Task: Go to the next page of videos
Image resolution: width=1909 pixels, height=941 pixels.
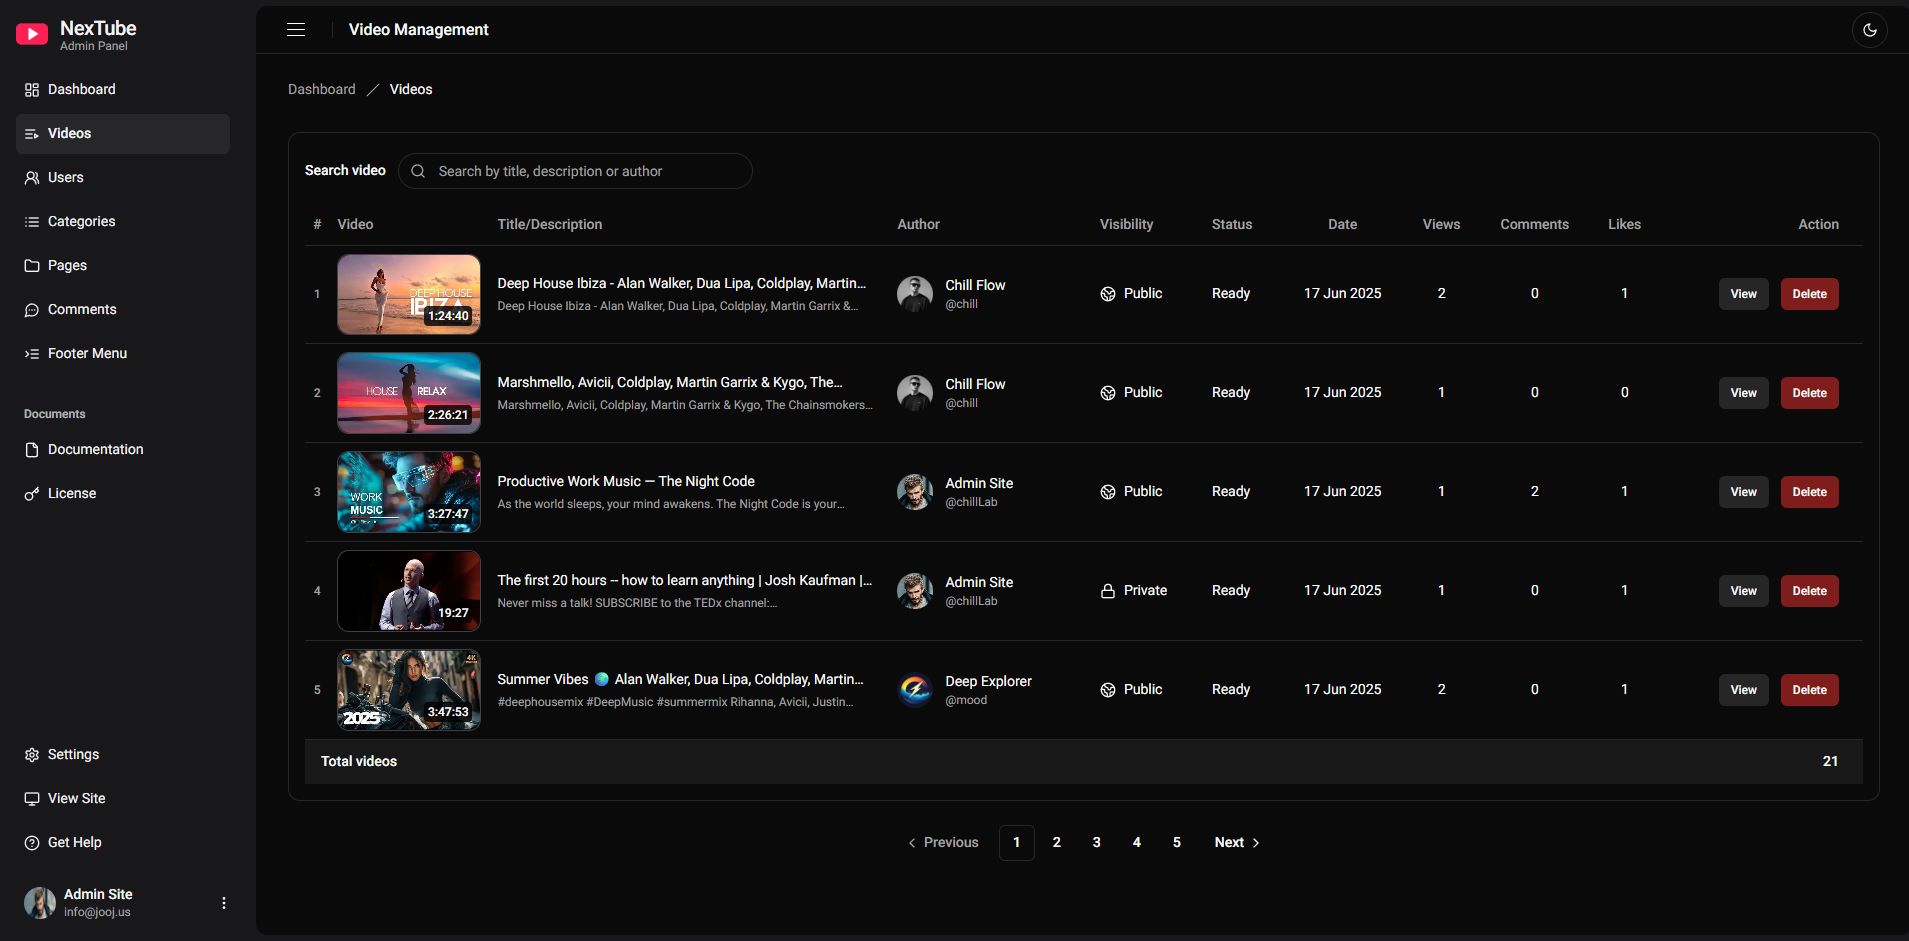Action: pos(1236,842)
